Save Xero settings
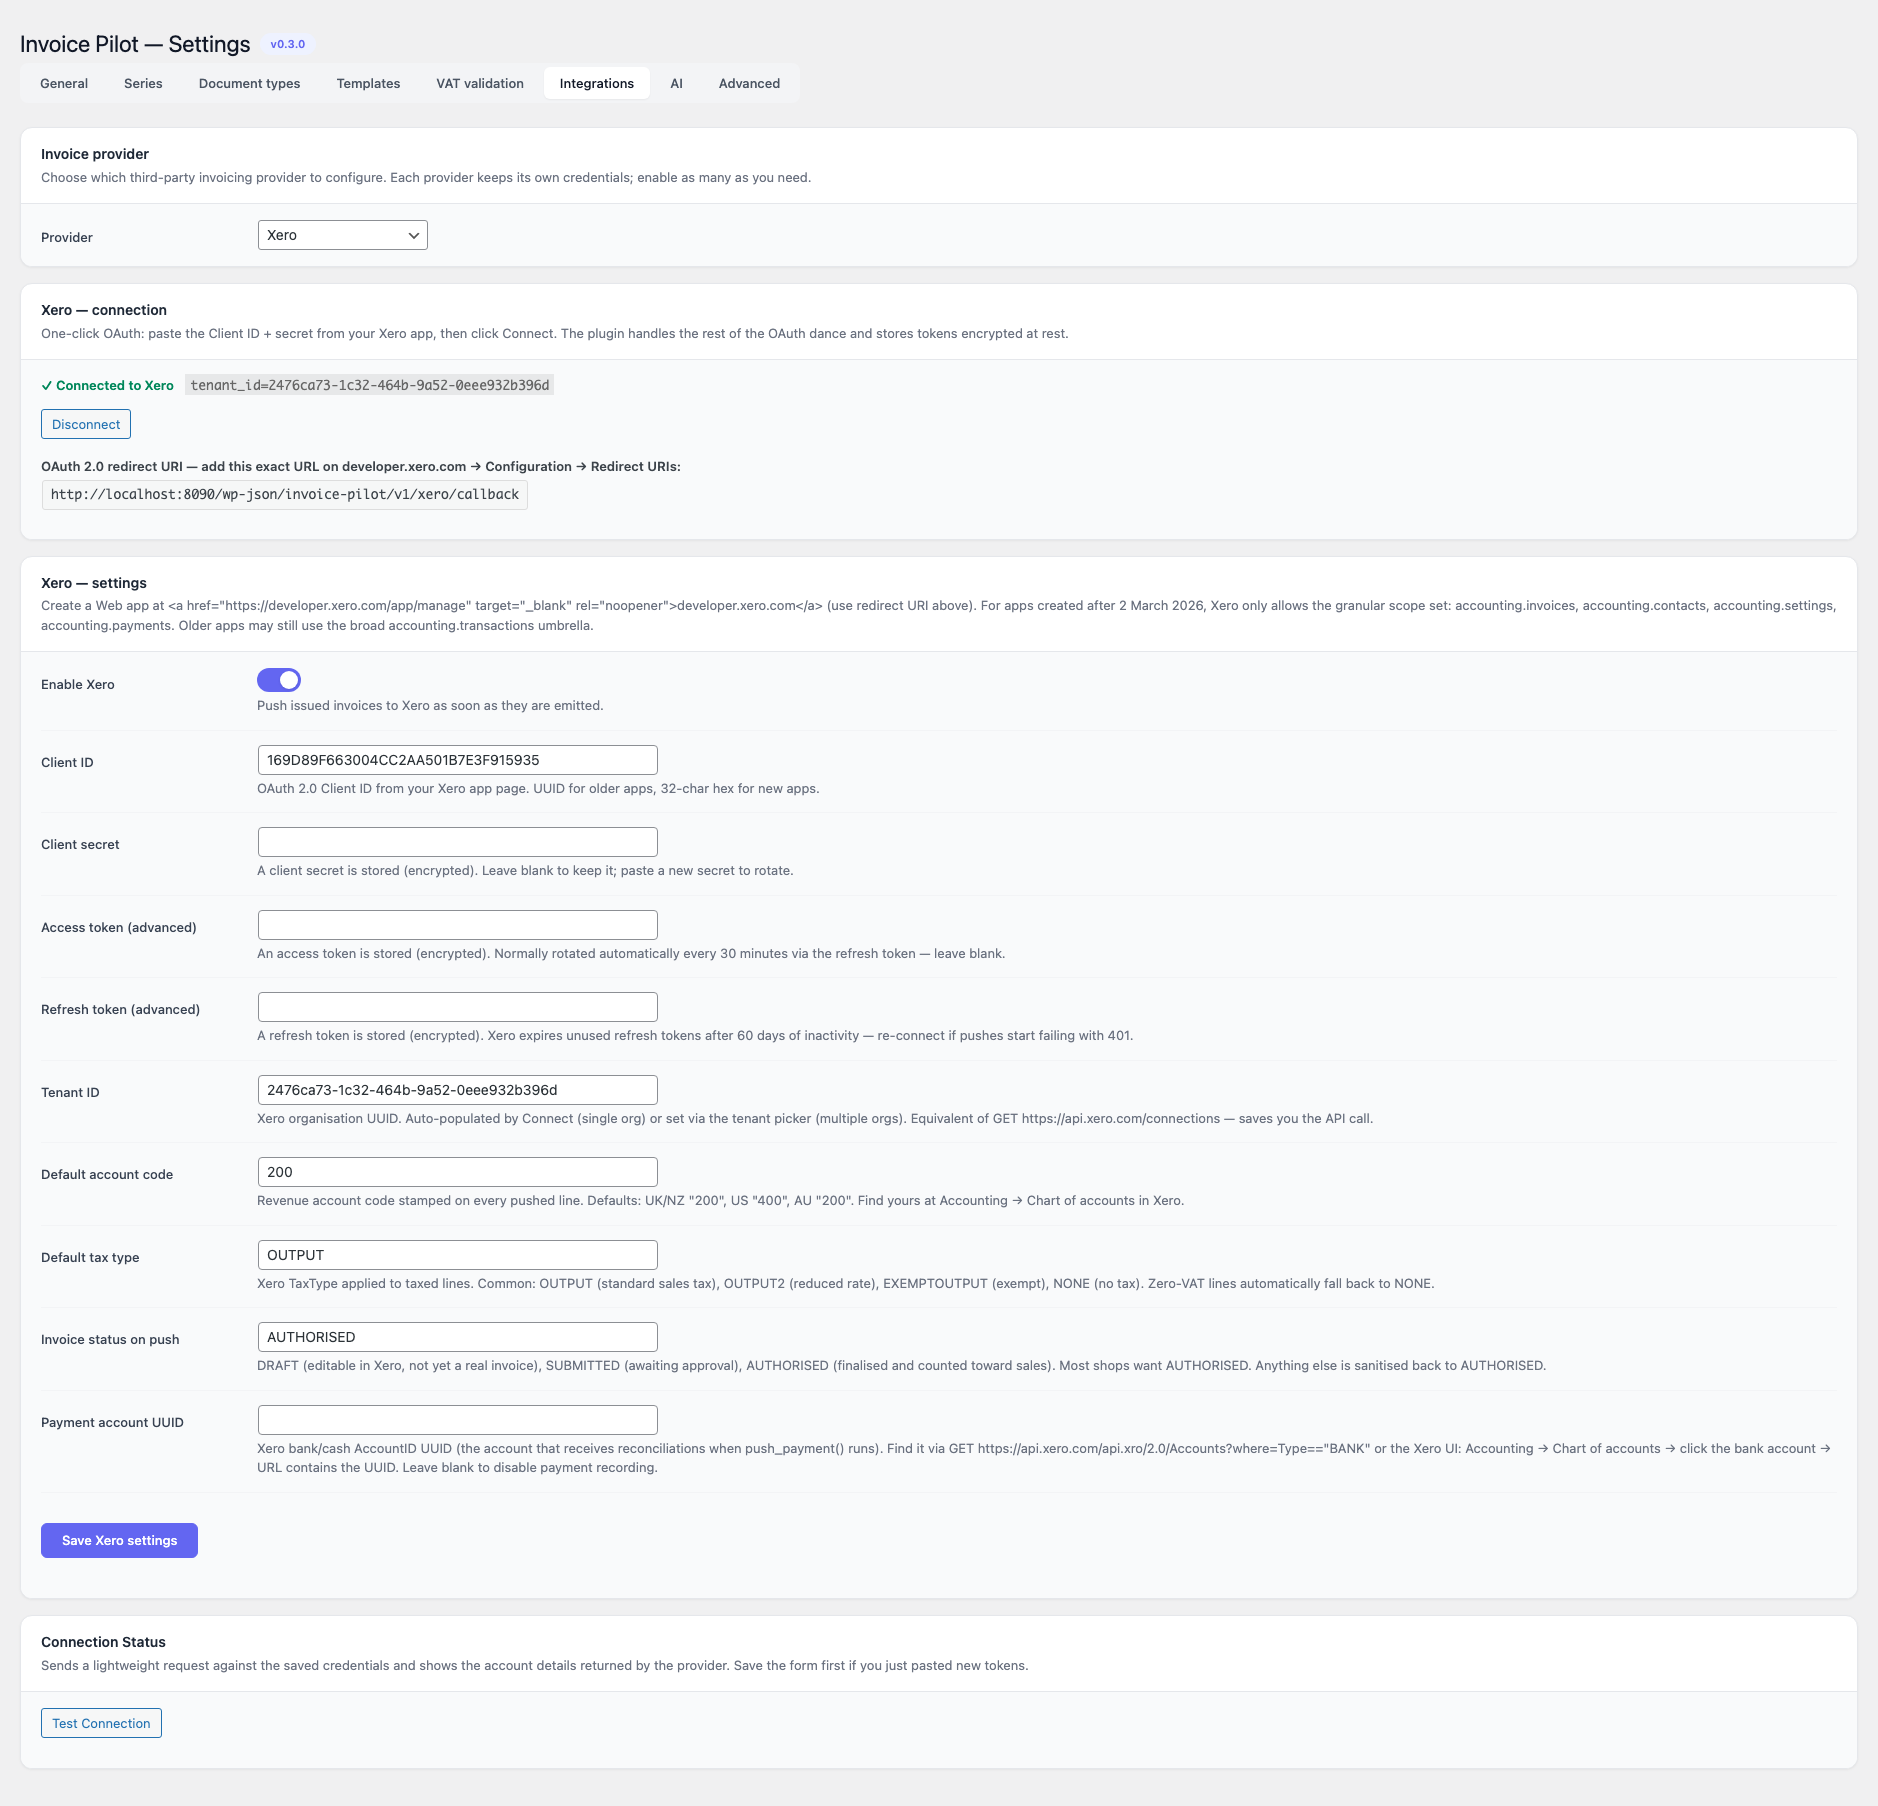The width and height of the screenshot is (1878, 1806). point(119,1540)
